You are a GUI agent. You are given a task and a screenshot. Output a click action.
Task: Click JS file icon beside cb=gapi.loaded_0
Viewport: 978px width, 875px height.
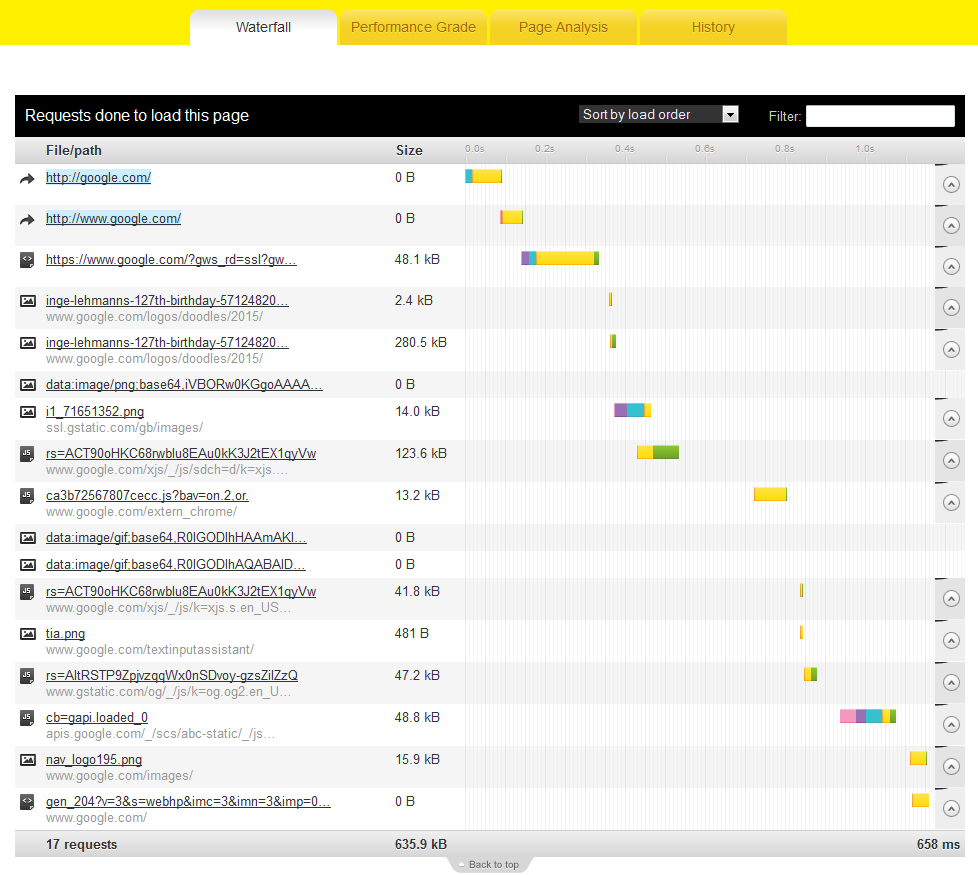click(x=28, y=718)
